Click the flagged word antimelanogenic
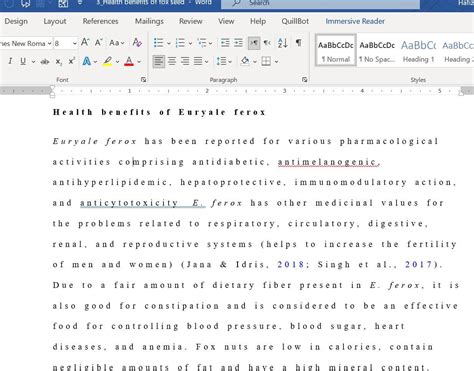The height and width of the screenshot is (371, 474). pyautogui.click(x=328, y=162)
